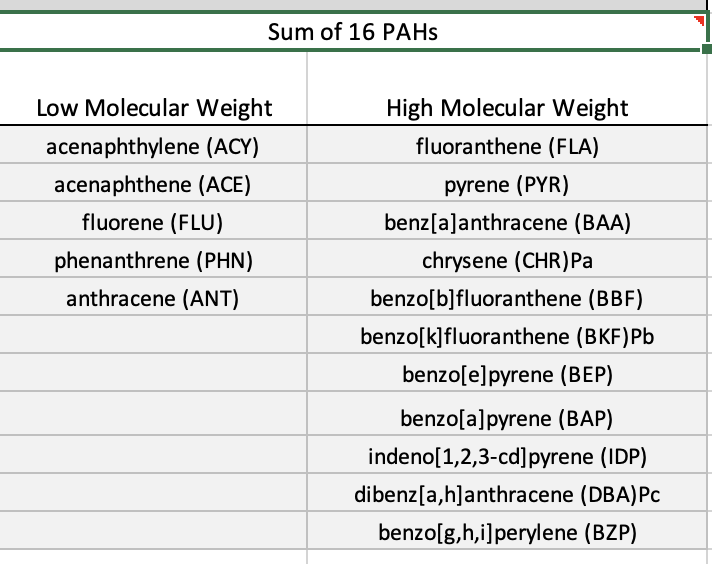Screen dimensions: 712x564
Task: Click the pyrene (PYR) cell
Action: point(507,185)
